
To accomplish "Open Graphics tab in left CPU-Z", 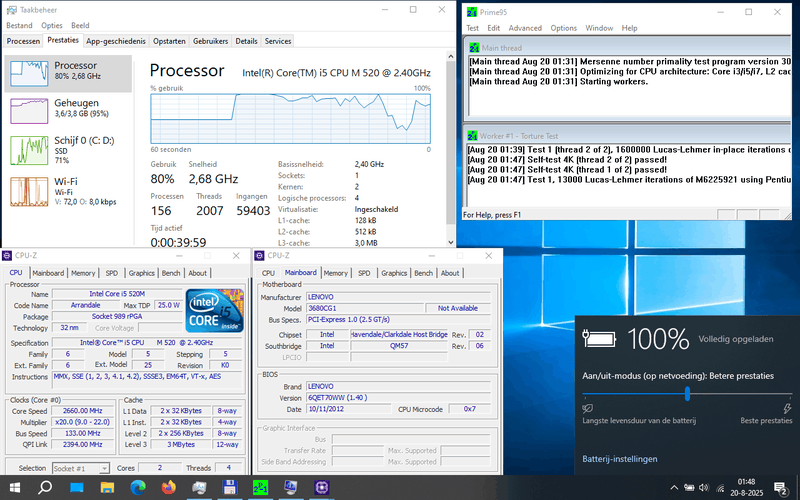I will point(141,273).
